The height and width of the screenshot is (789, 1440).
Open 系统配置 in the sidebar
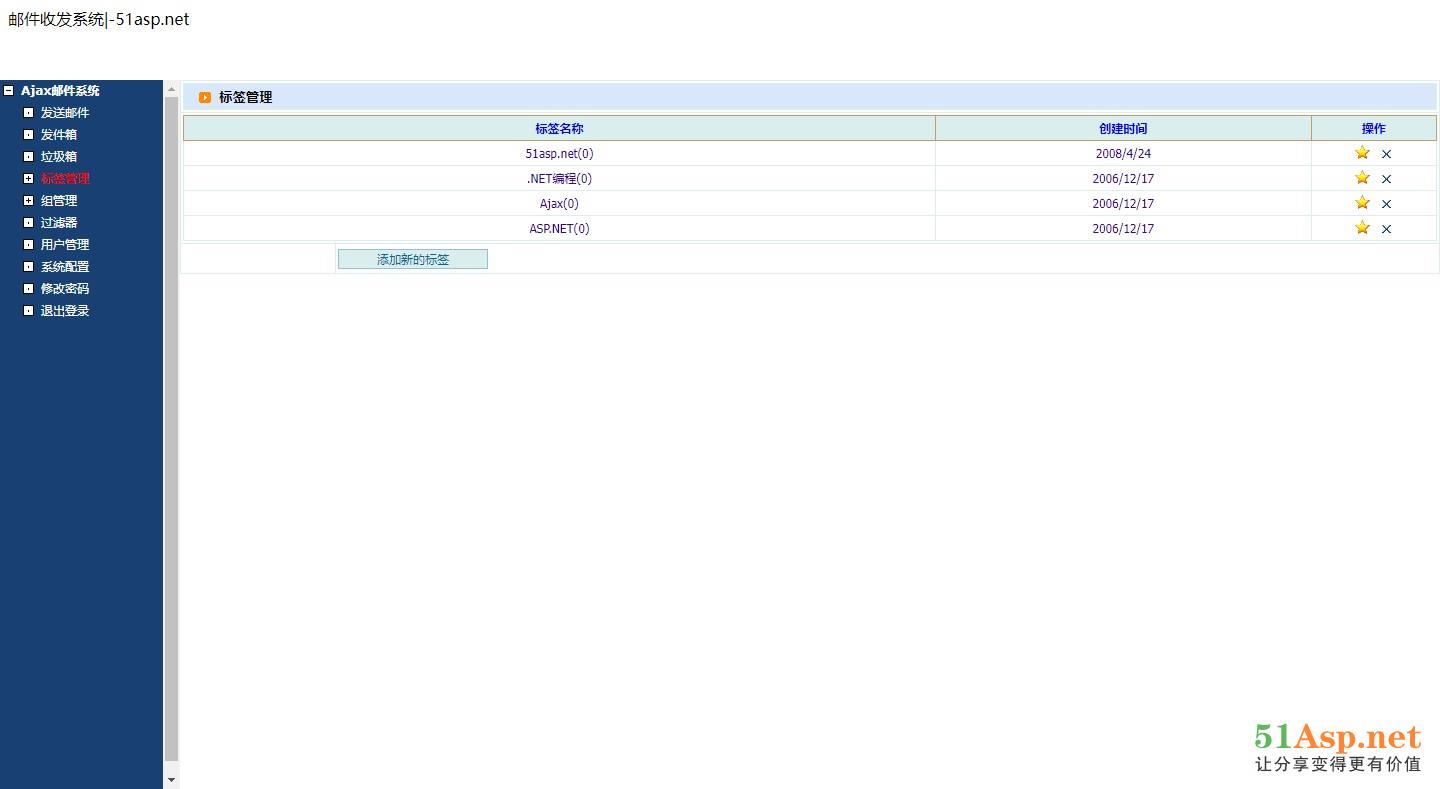click(x=65, y=267)
